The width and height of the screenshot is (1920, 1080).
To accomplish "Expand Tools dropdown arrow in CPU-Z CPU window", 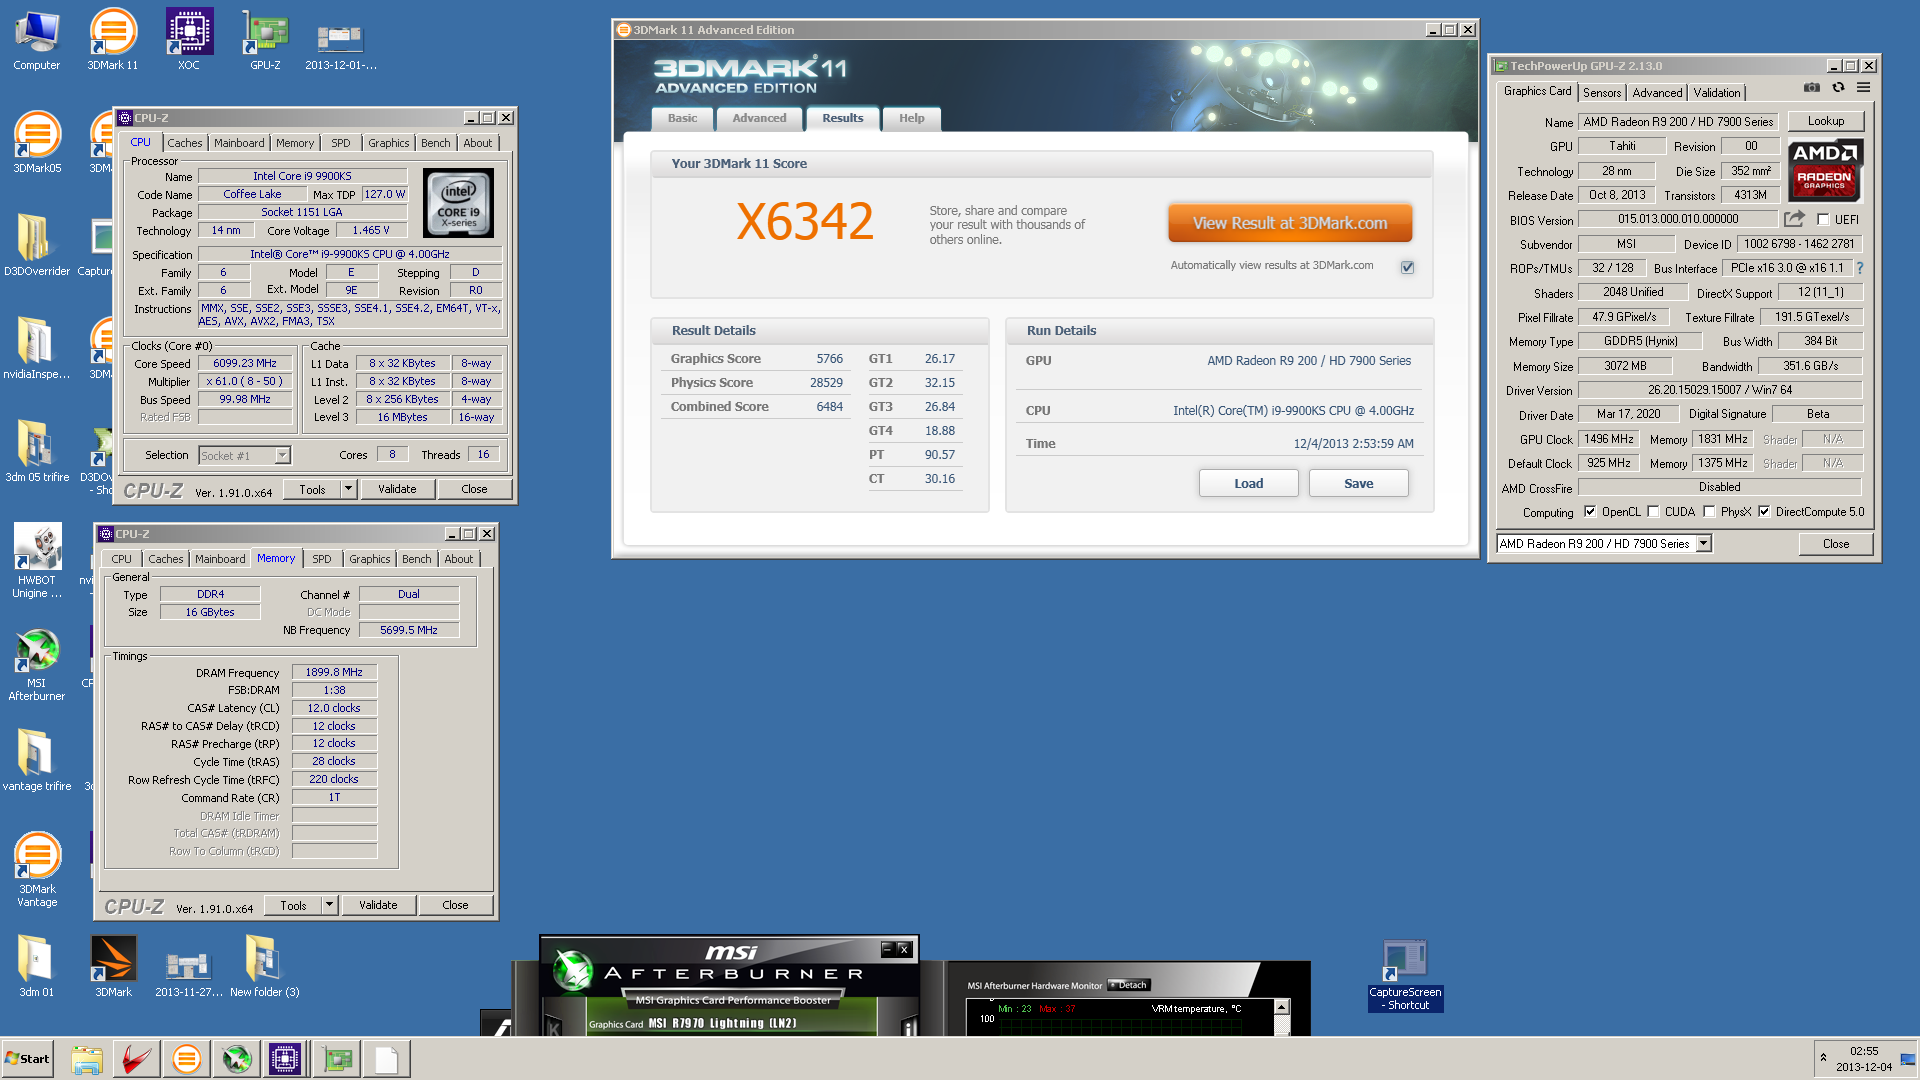I will coord(348,489).
